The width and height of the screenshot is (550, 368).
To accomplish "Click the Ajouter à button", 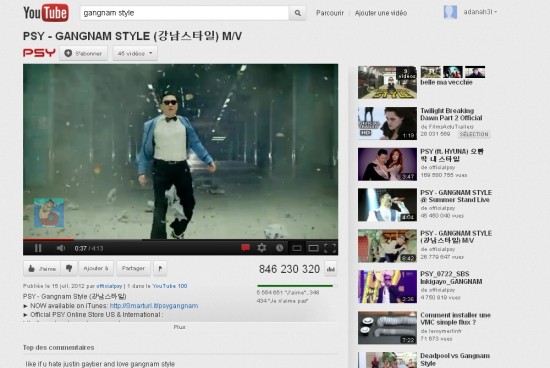I will (x=96, y=268).
